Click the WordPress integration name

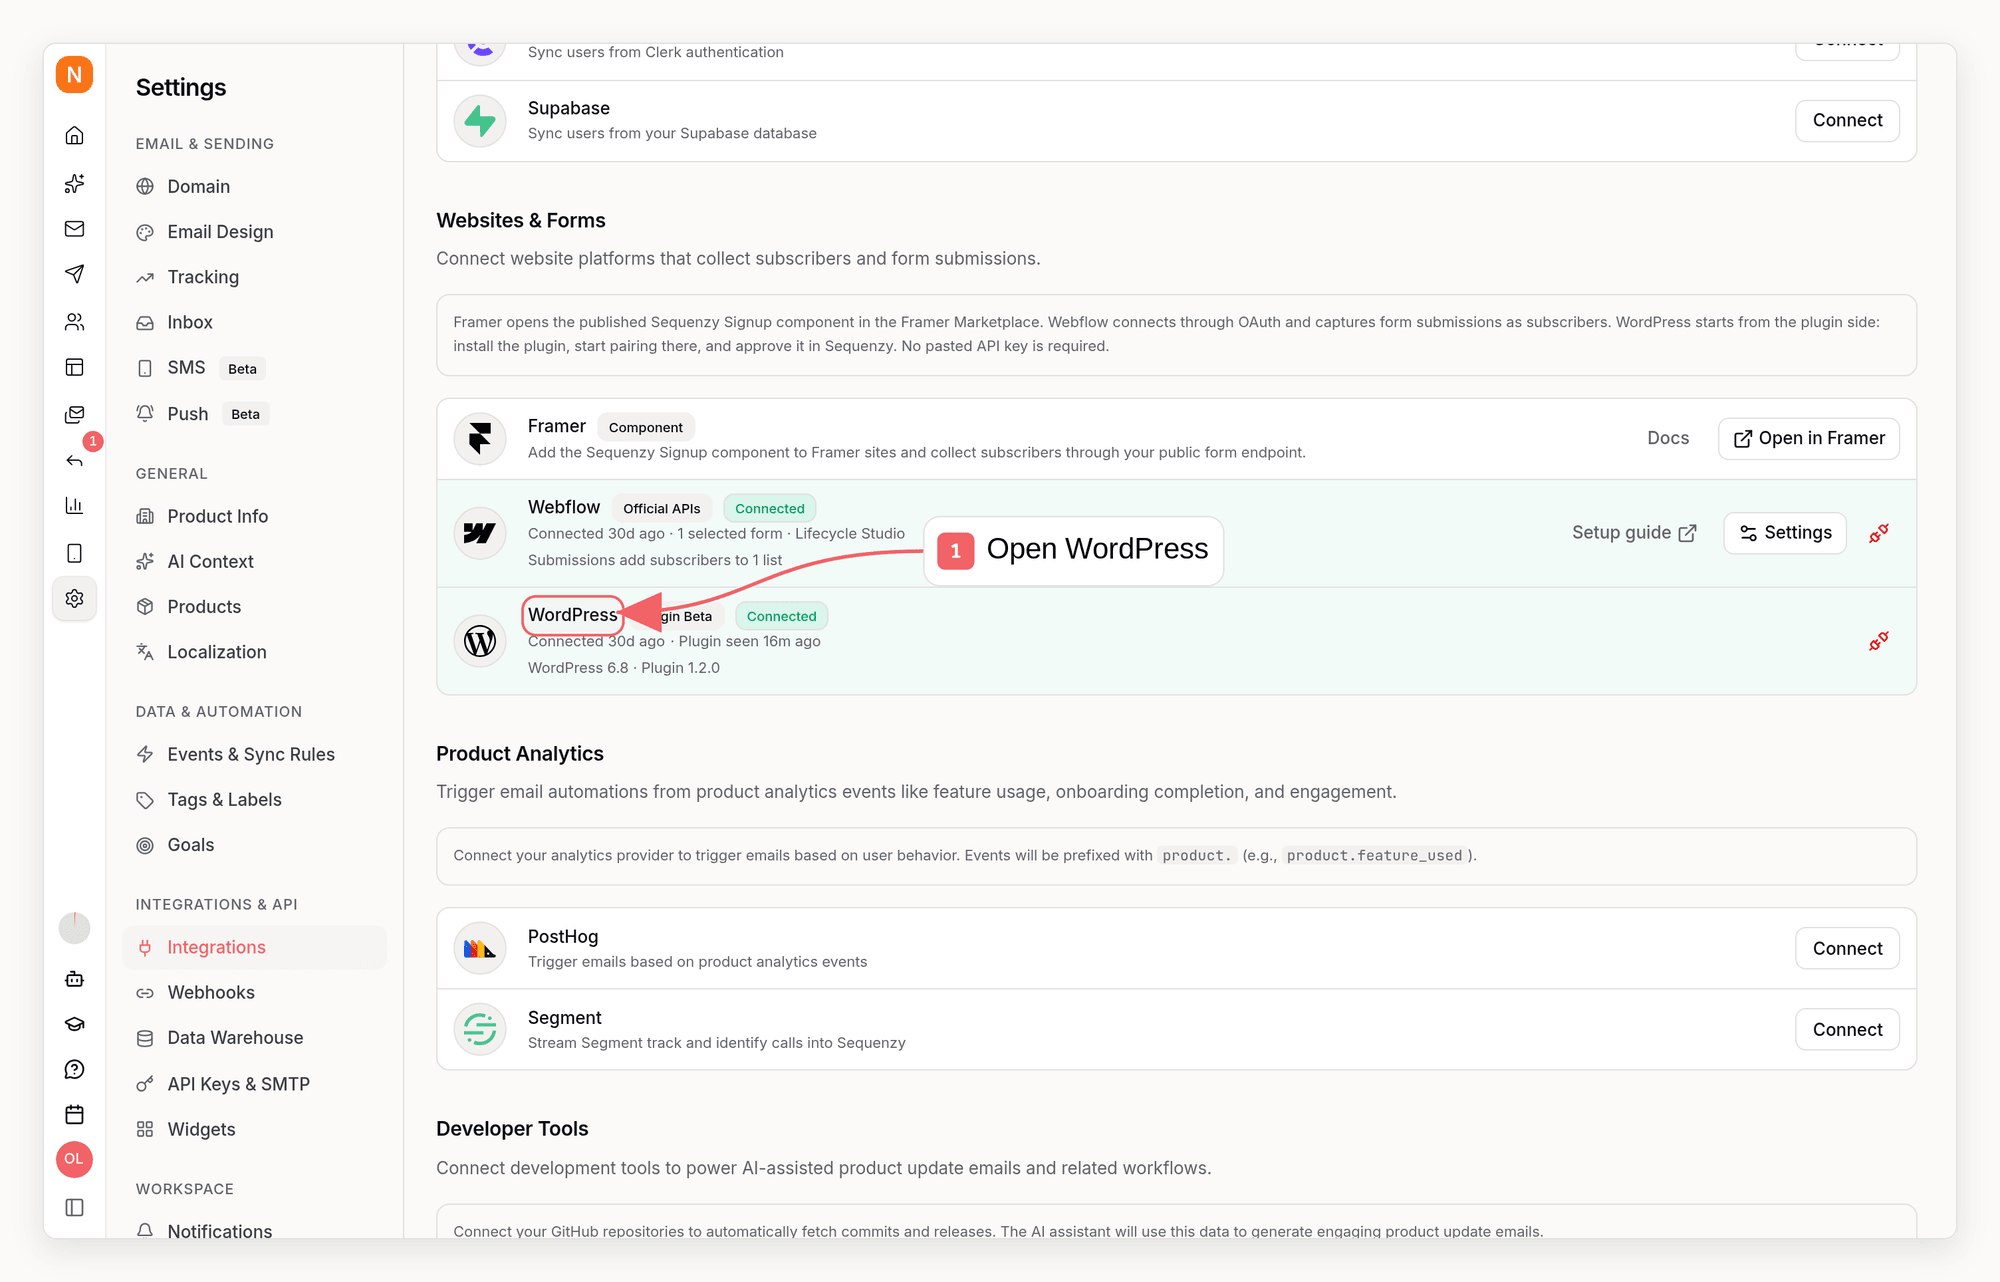573,615
